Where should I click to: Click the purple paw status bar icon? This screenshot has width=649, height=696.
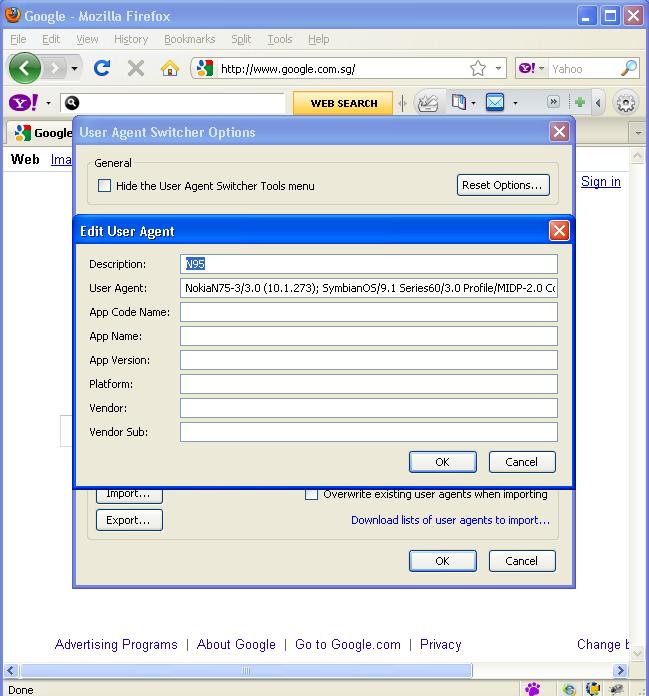[532, 689]
